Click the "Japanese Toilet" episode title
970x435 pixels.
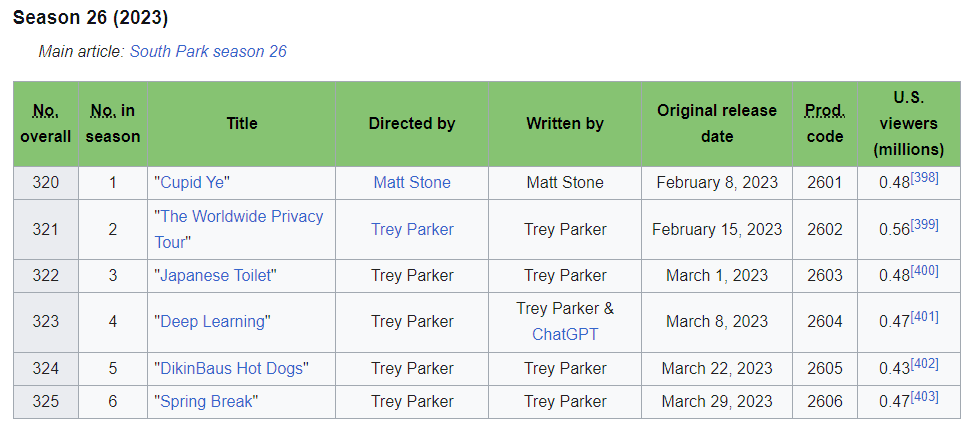pyautogui.click(x=216, y=275)
